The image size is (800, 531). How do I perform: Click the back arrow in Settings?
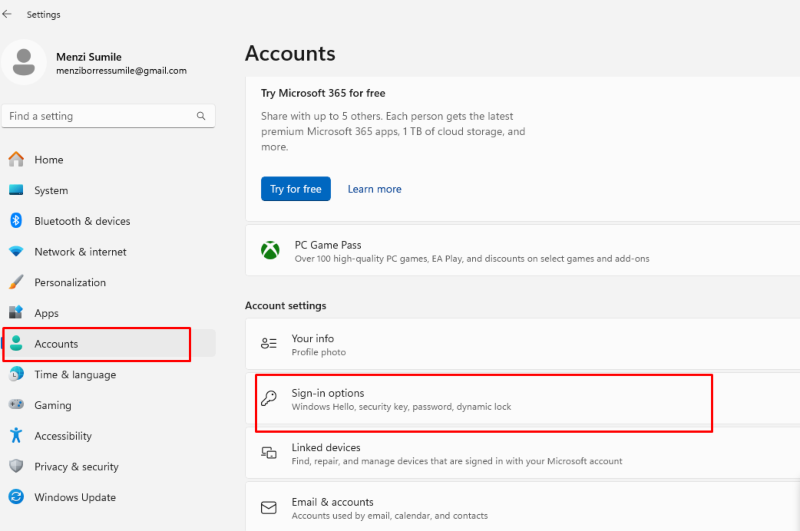click(x=7, y=14)
